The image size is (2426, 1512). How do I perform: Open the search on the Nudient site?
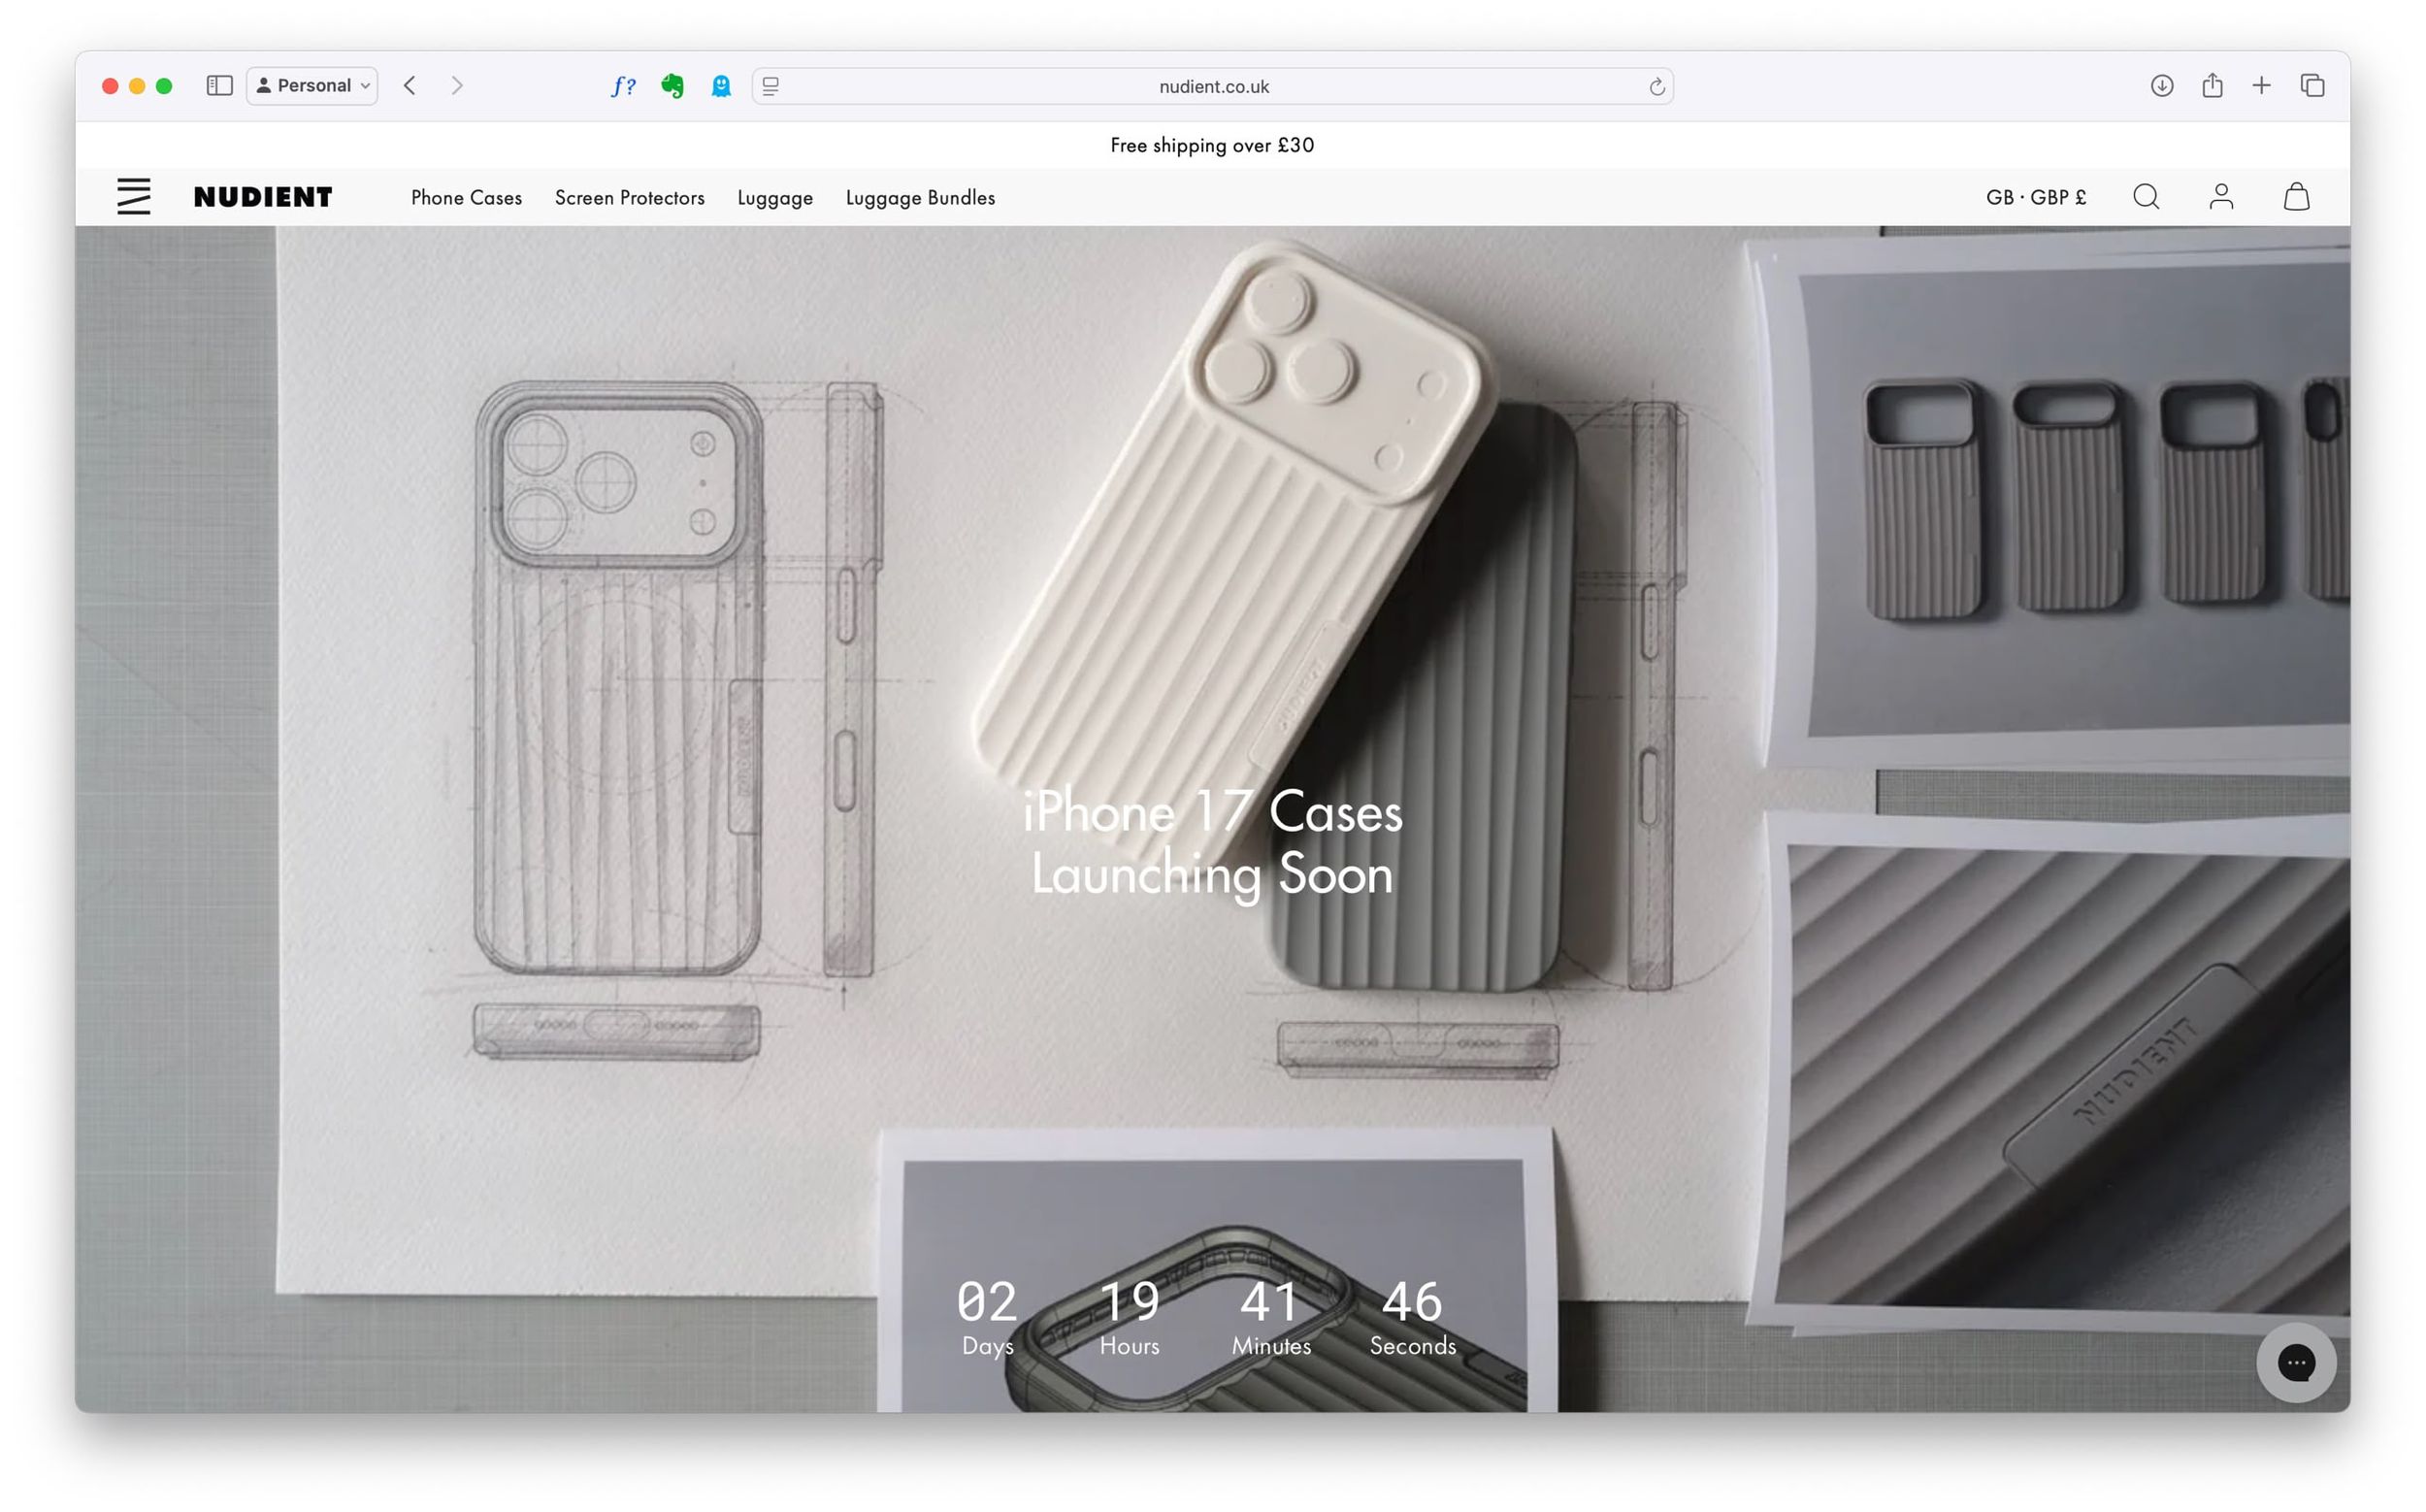[2147, 197]
